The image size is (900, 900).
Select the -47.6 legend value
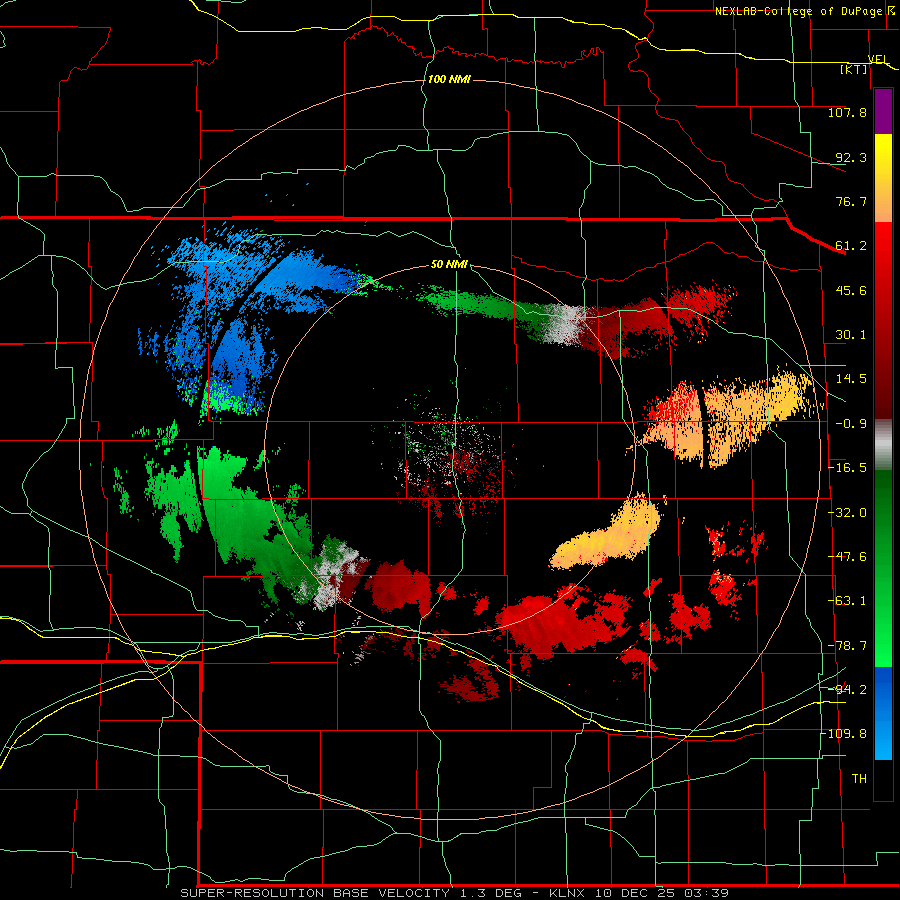click(847, 557)
